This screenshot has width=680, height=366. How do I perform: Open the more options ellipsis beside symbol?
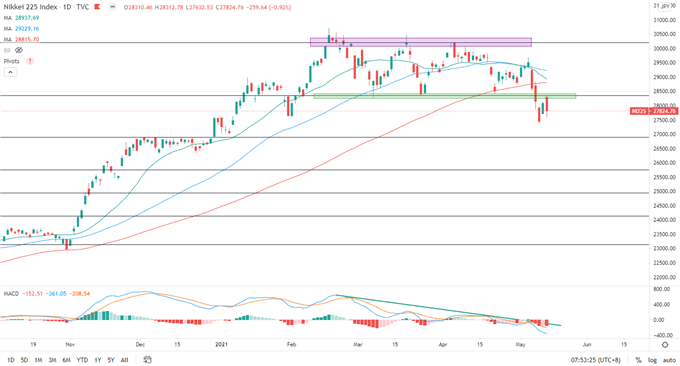[112, 7]
